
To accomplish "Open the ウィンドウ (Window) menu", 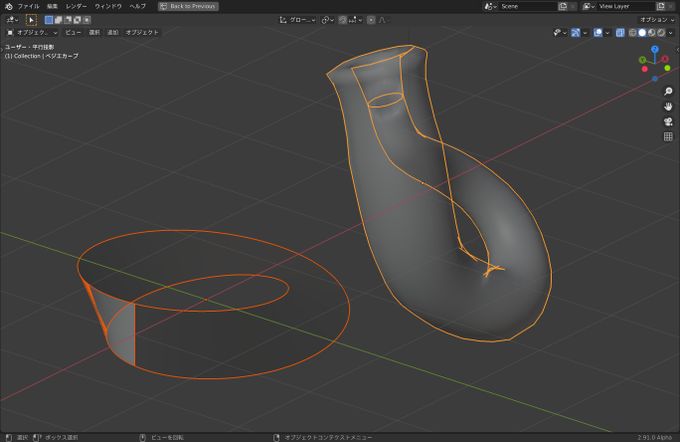I will click(x=108, y=7).
